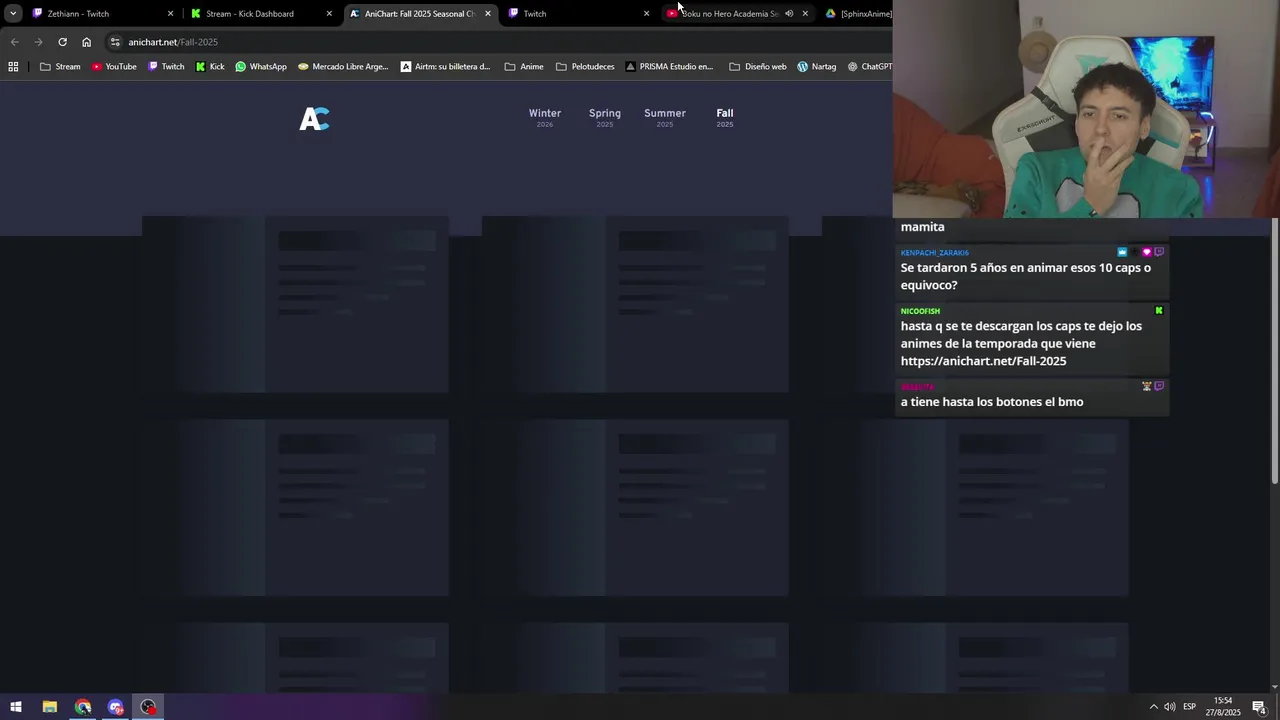Click the Kick badge on NICOOFISH message
This screenshot has width=1280, height=720.
(x=1159, y=311)
